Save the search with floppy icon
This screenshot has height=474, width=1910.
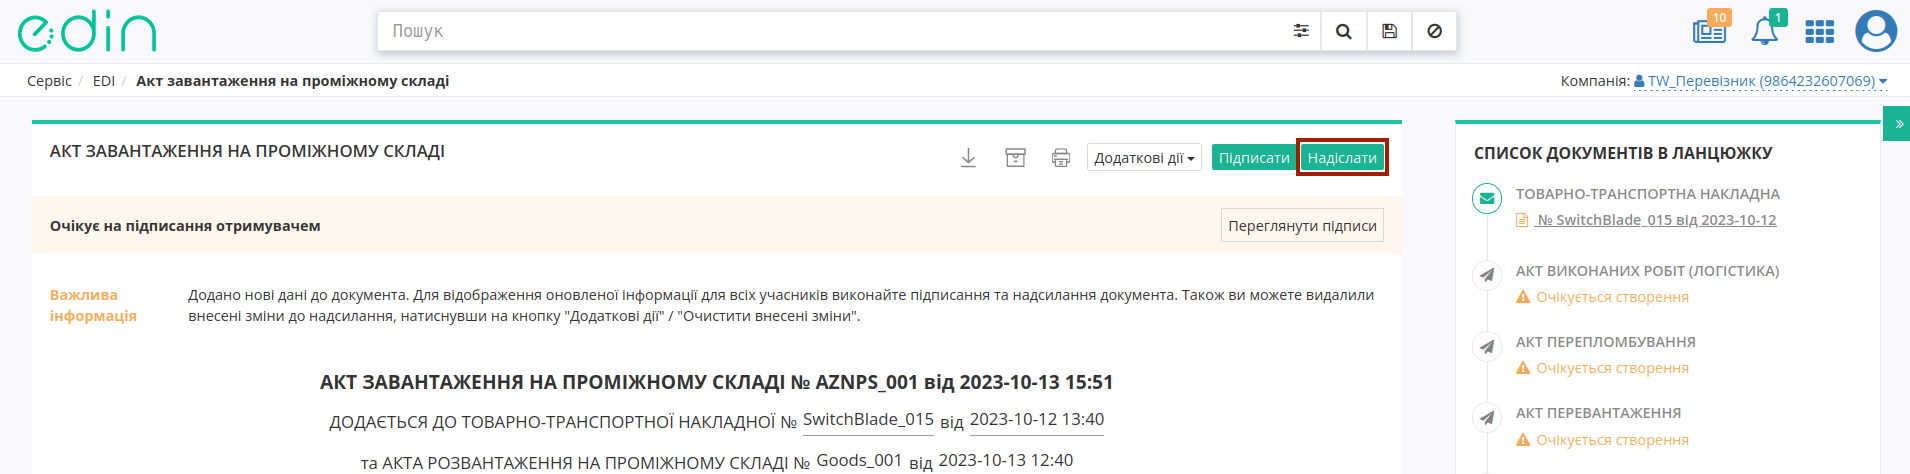coord(1389,31)
